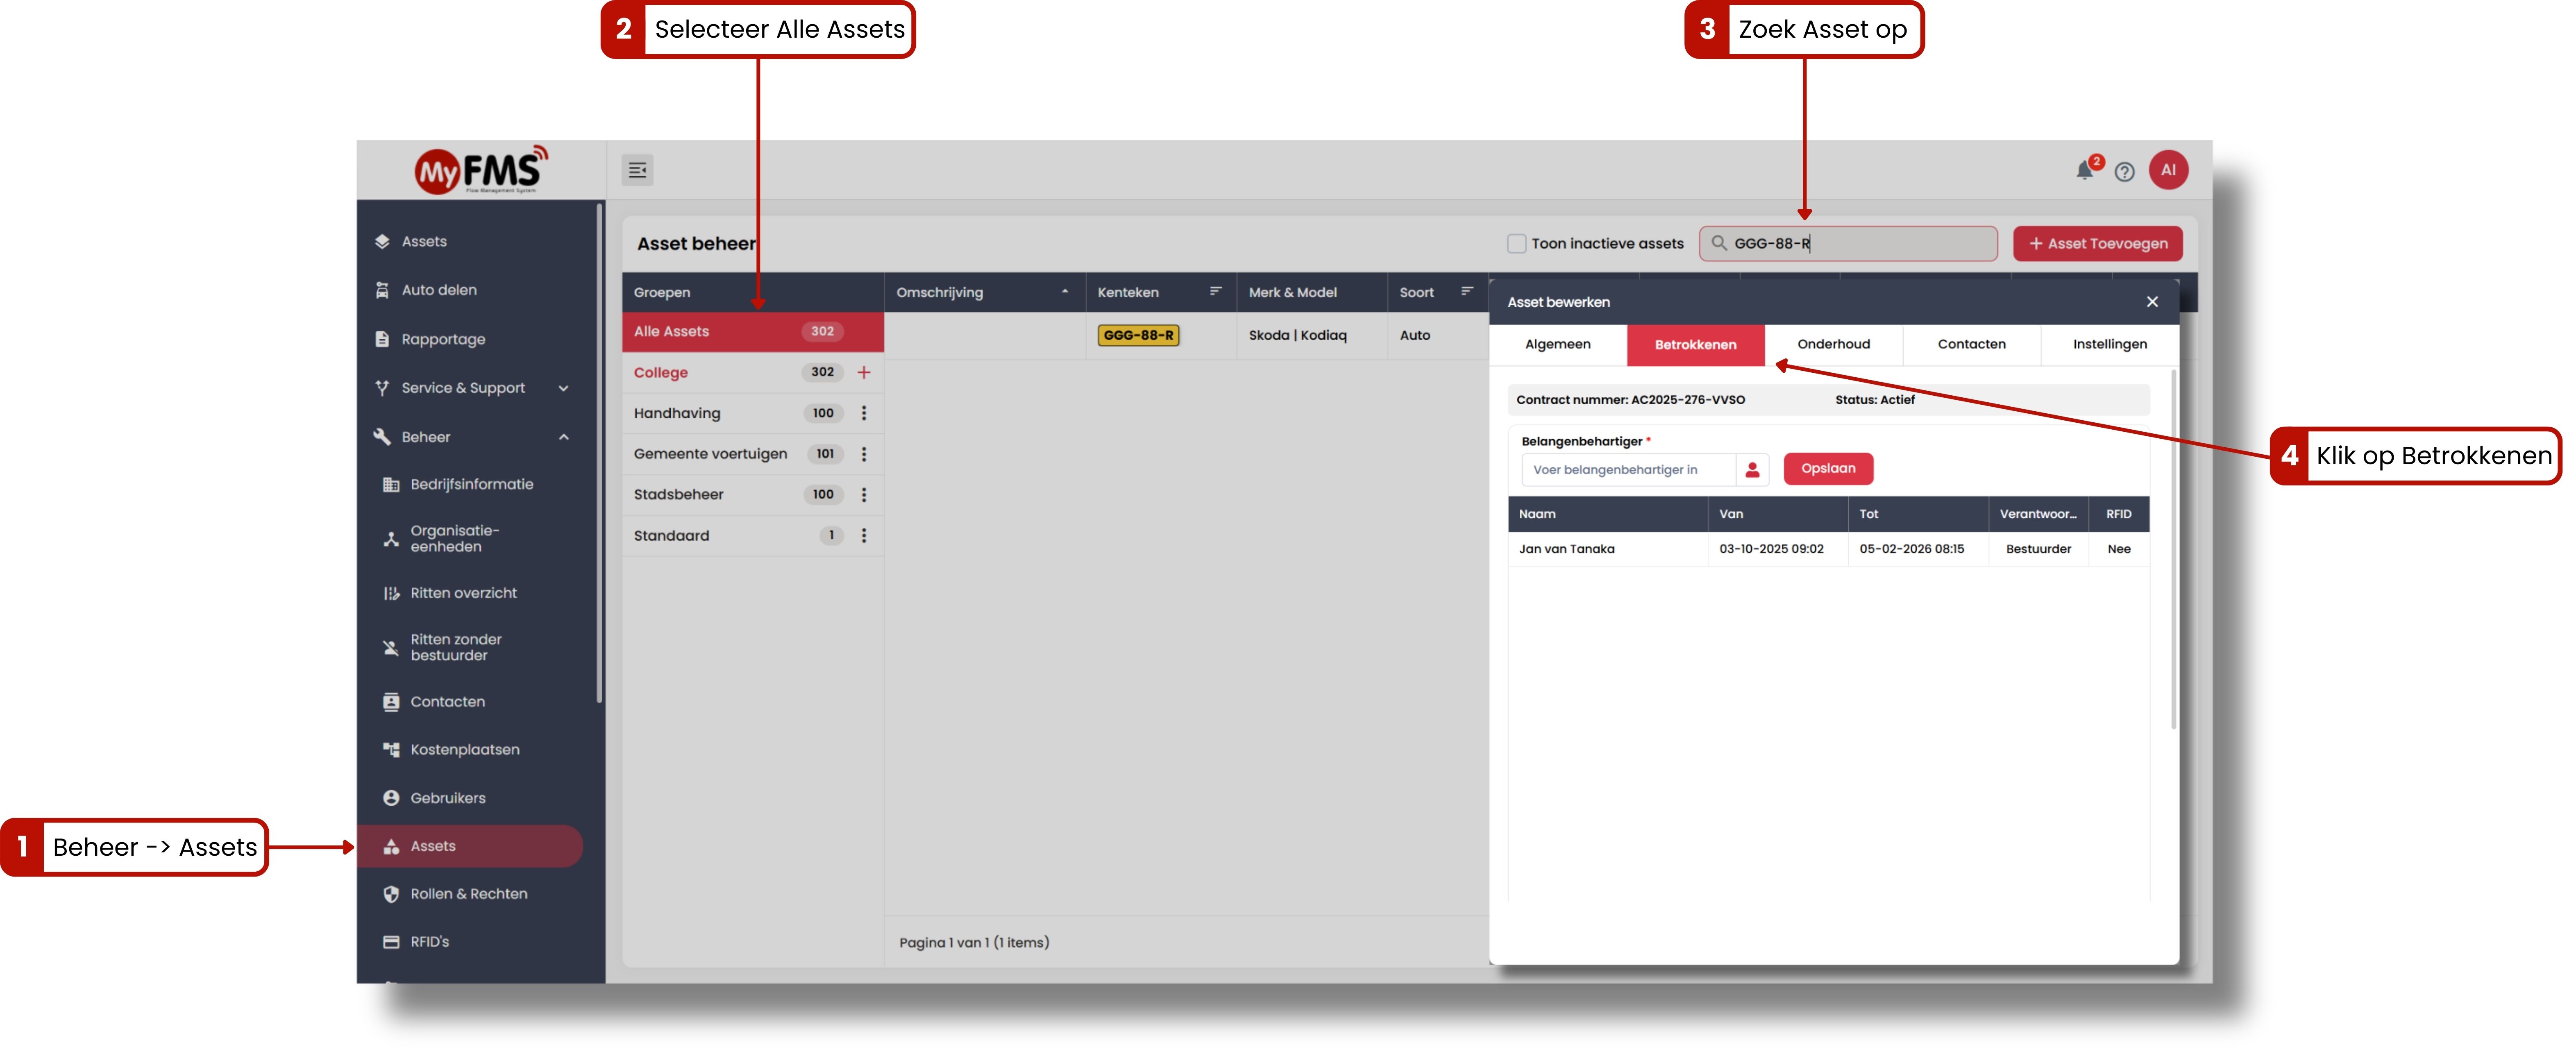This screenshot has height=1056, width=2576.
Task: Click the MyFMS logo
Action: click(481, 169)
